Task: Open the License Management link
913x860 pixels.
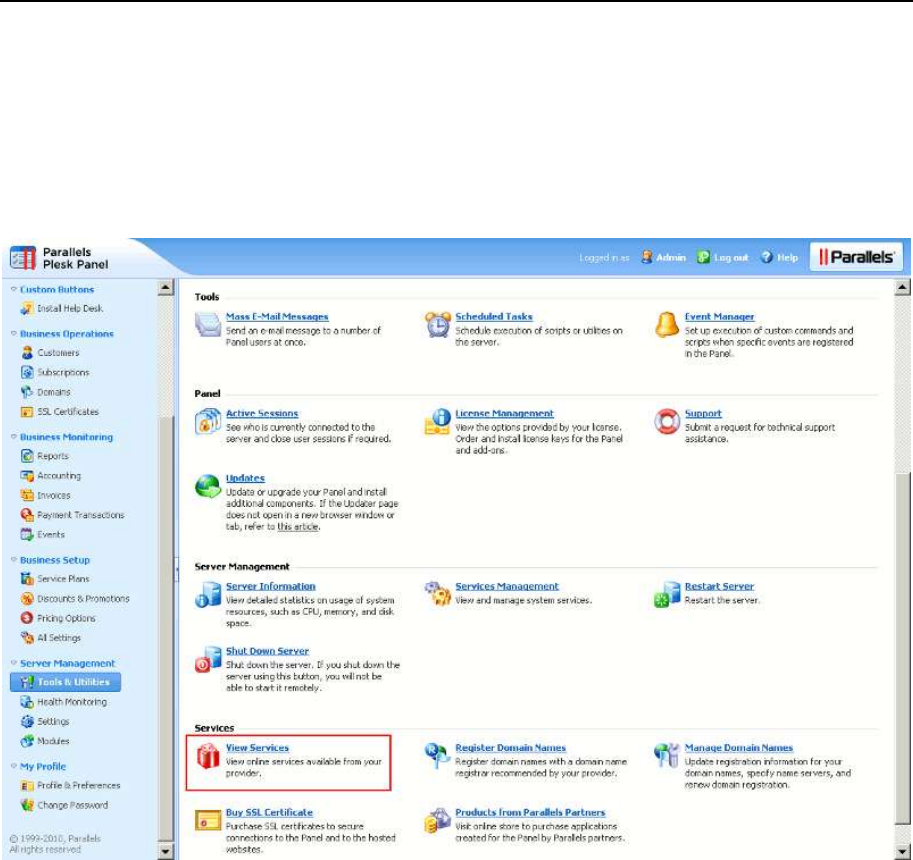Action: (x=504, y=413)
